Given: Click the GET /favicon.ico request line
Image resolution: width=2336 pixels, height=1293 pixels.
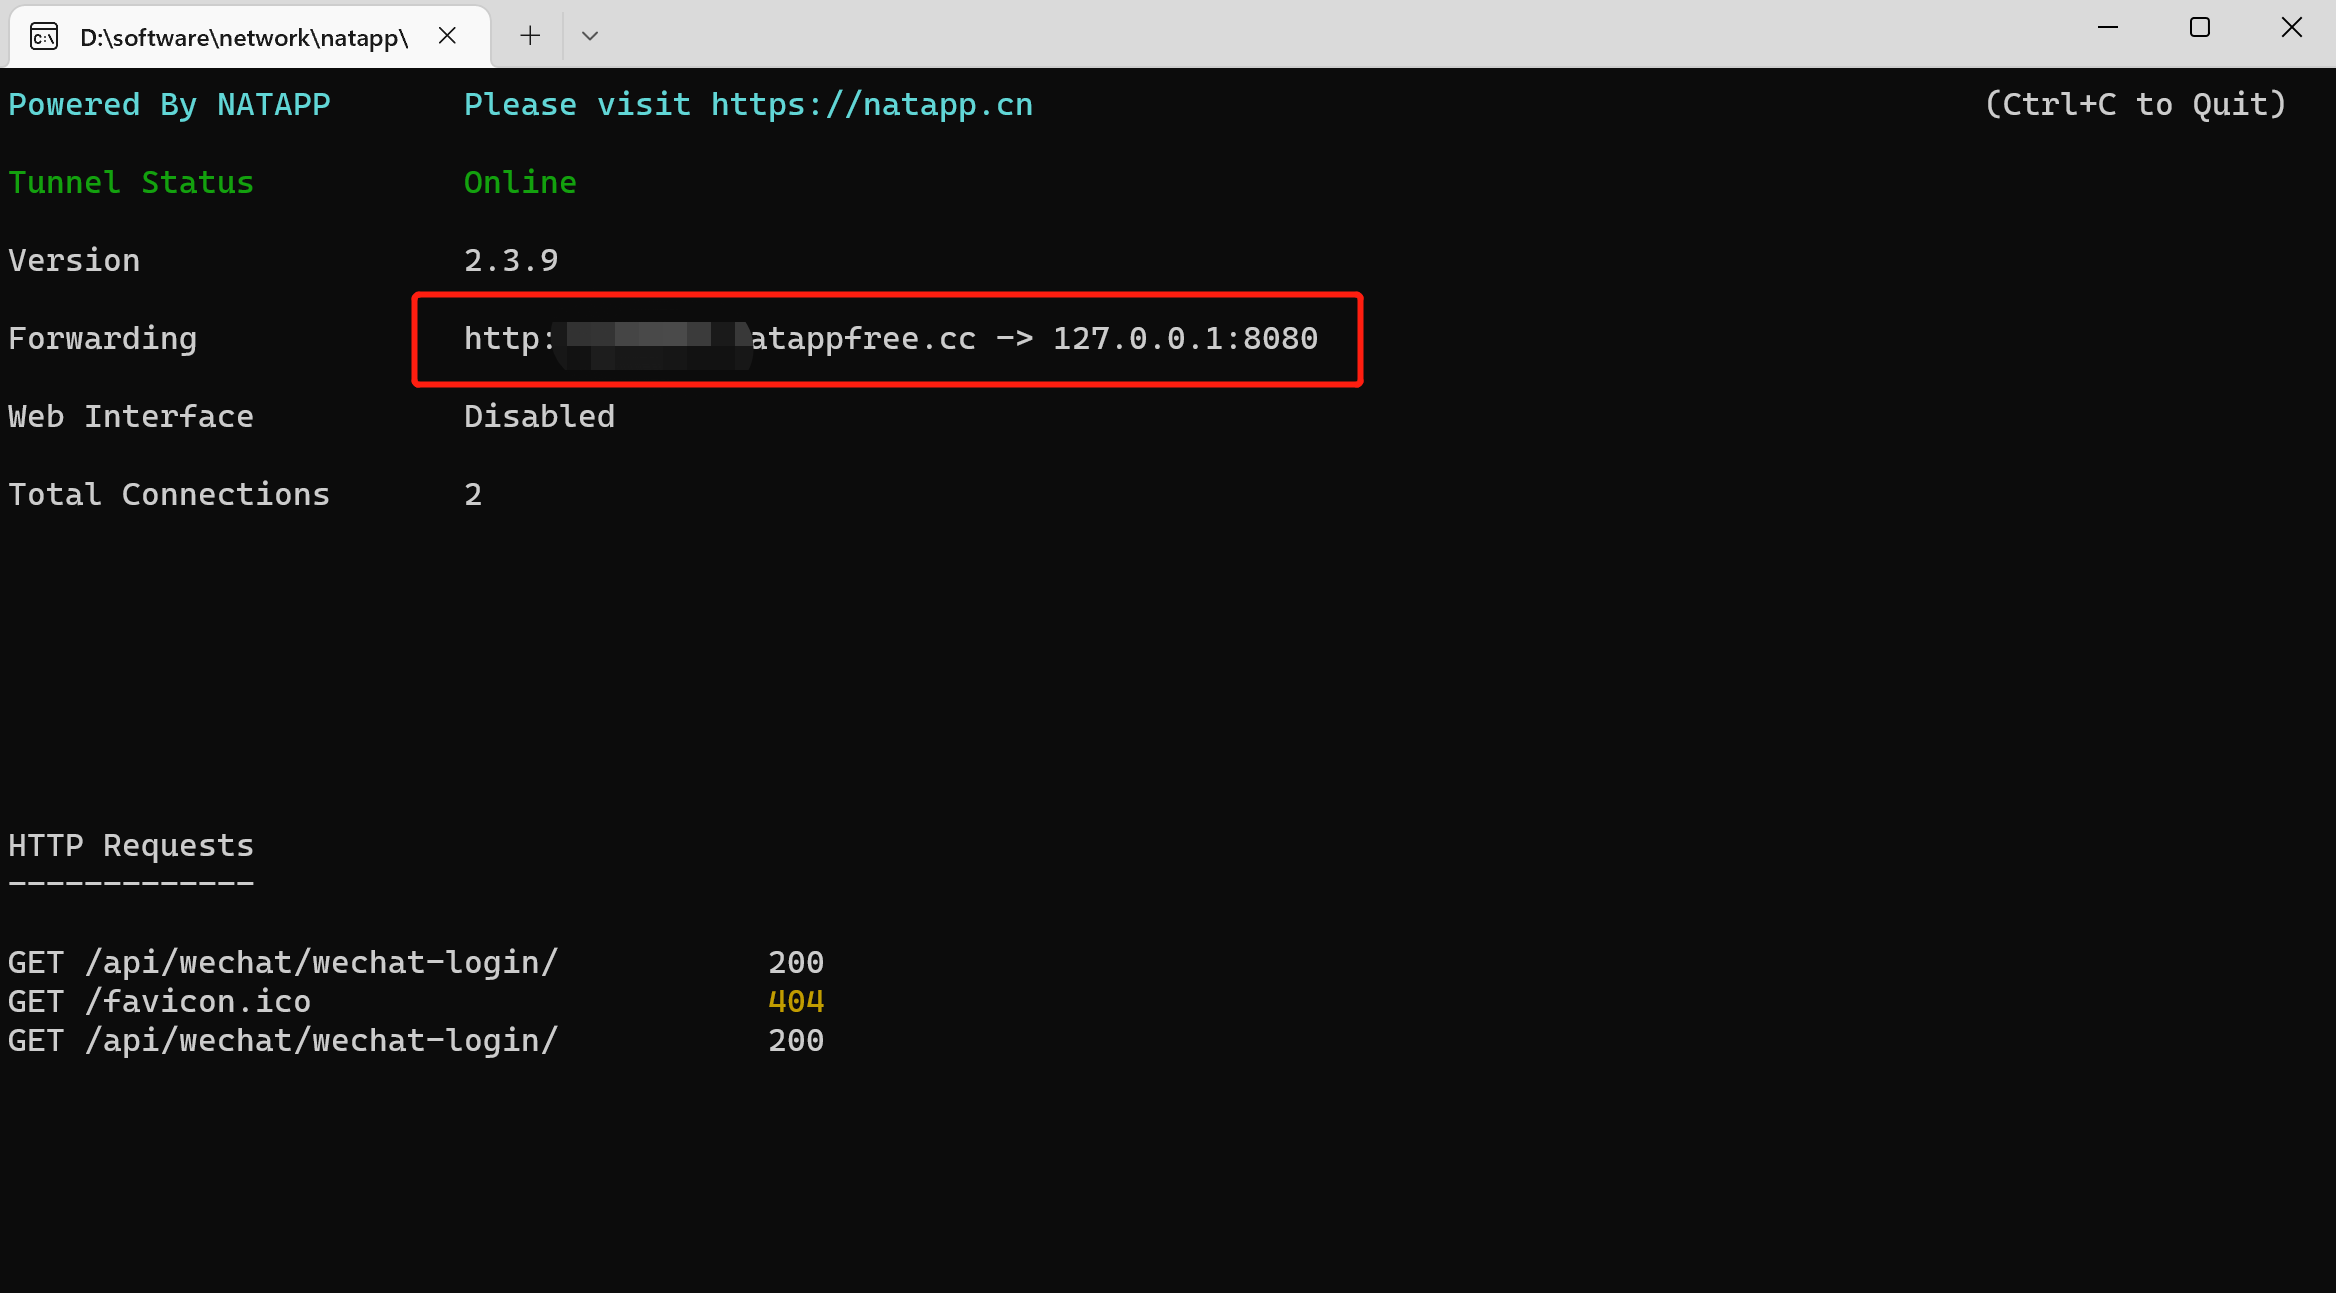Looking at the screenshot, I should (159, 1002).
